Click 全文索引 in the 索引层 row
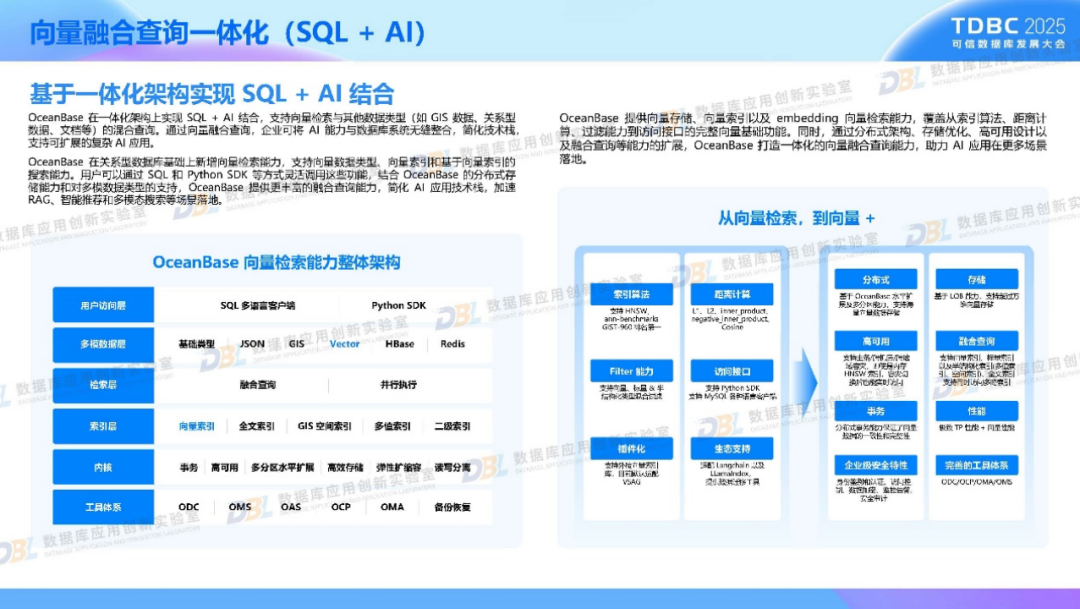Image resolution: width=1080 pixels, height=609 pixels. click(257, 426)
